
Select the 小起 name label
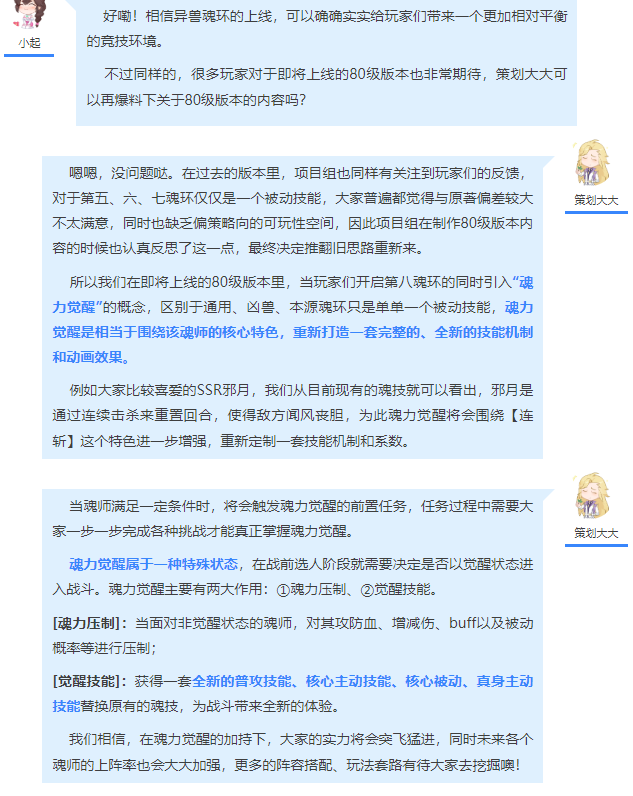point(29,43)
